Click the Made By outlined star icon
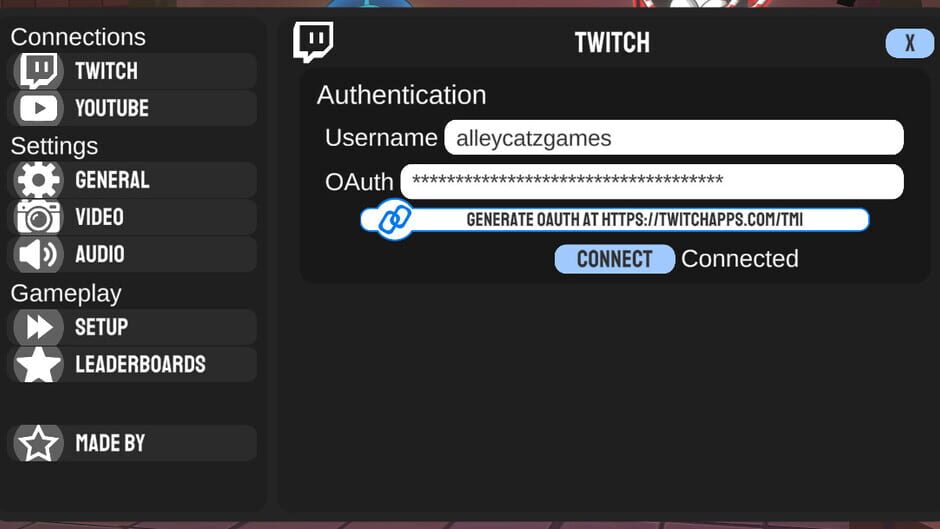 (38, 443)
